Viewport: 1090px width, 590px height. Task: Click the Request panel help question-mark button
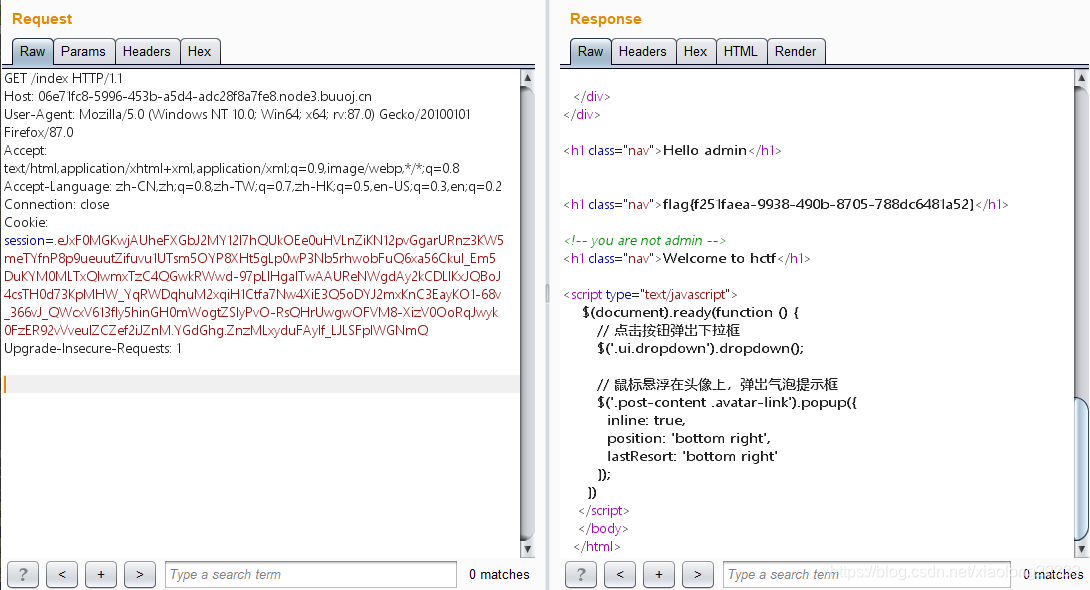coord(23,575)
